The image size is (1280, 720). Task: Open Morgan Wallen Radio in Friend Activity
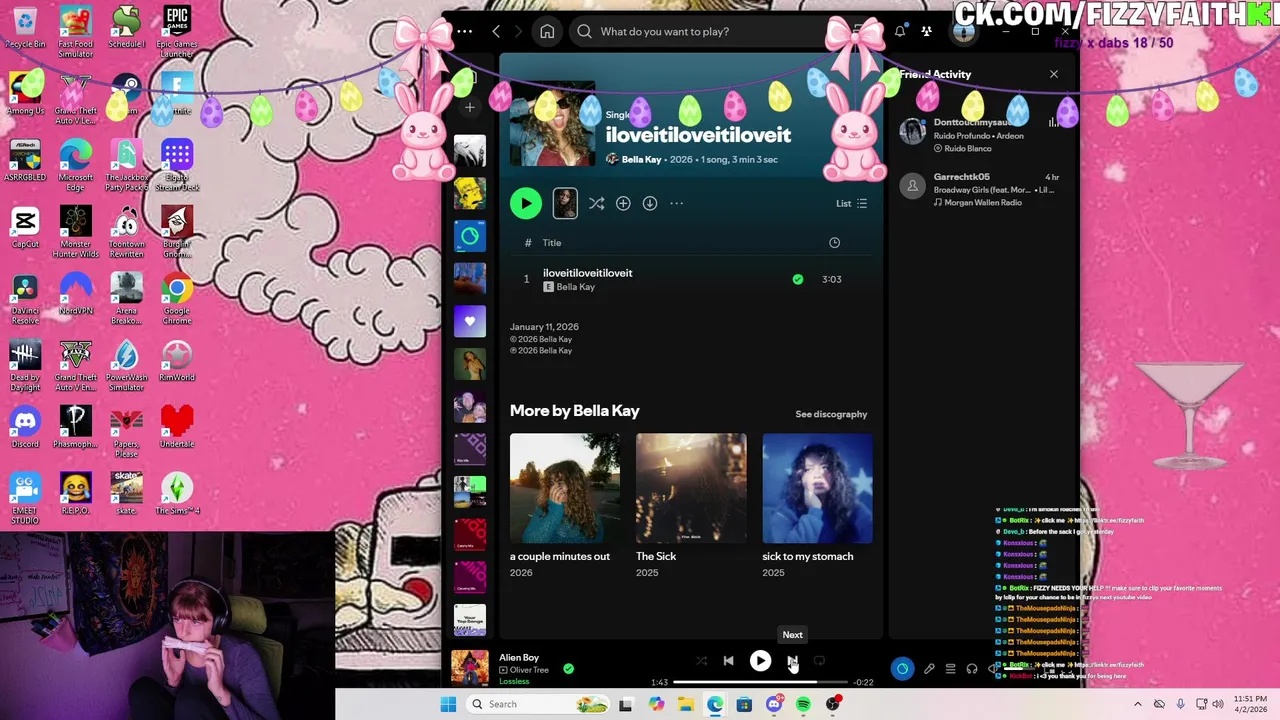point(983,202)
